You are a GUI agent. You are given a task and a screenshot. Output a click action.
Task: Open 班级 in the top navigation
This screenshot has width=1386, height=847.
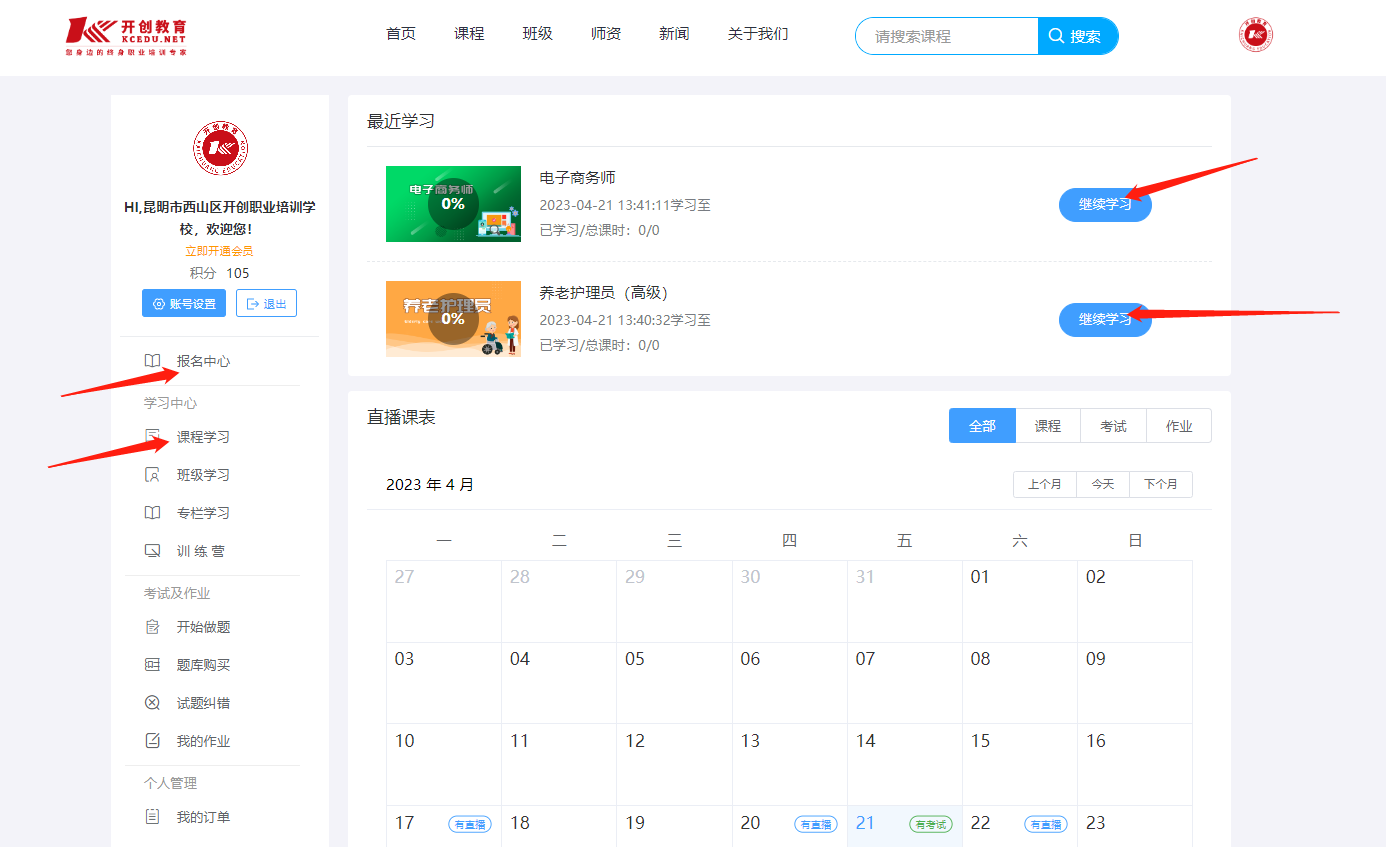point(537,34)
